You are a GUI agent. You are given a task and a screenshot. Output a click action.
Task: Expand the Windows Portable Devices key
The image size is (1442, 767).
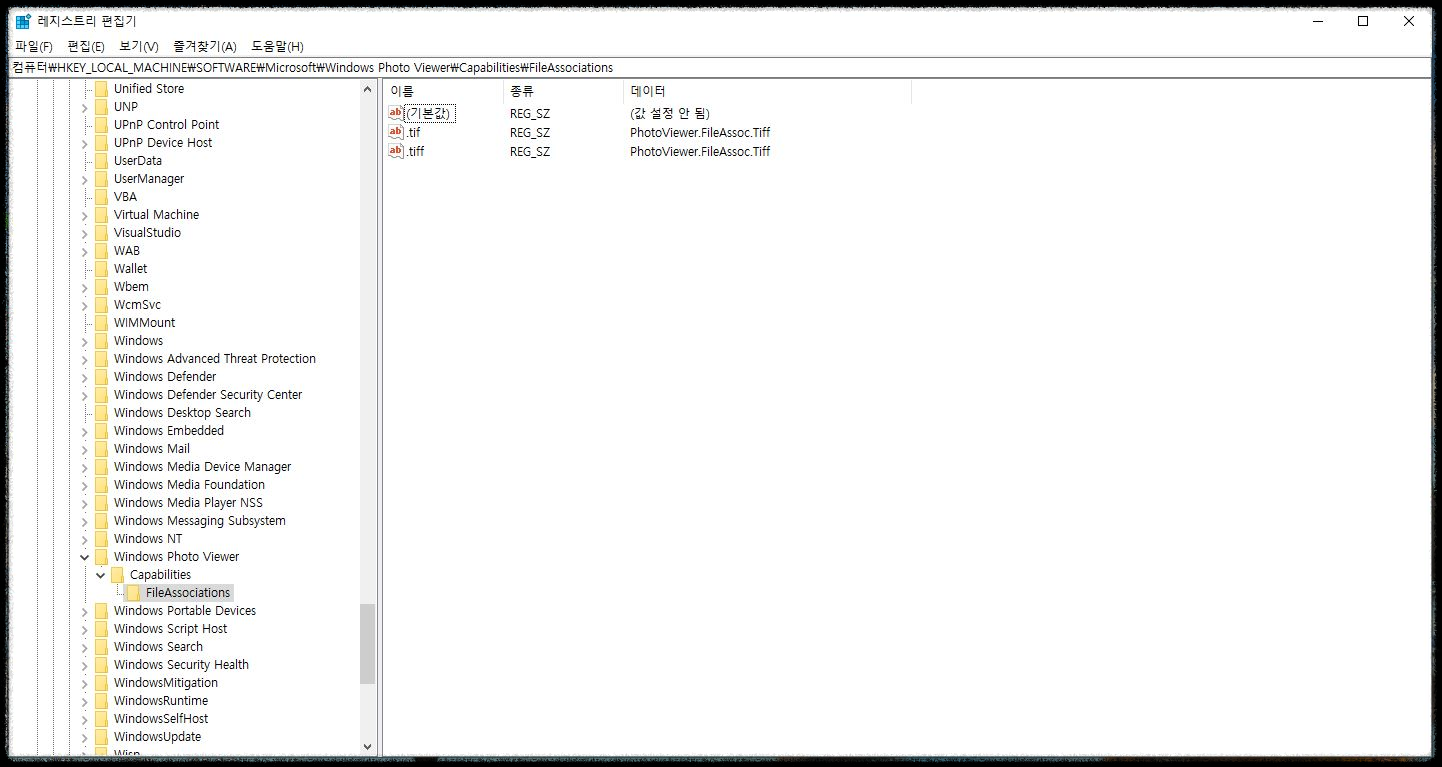(85, 611)
